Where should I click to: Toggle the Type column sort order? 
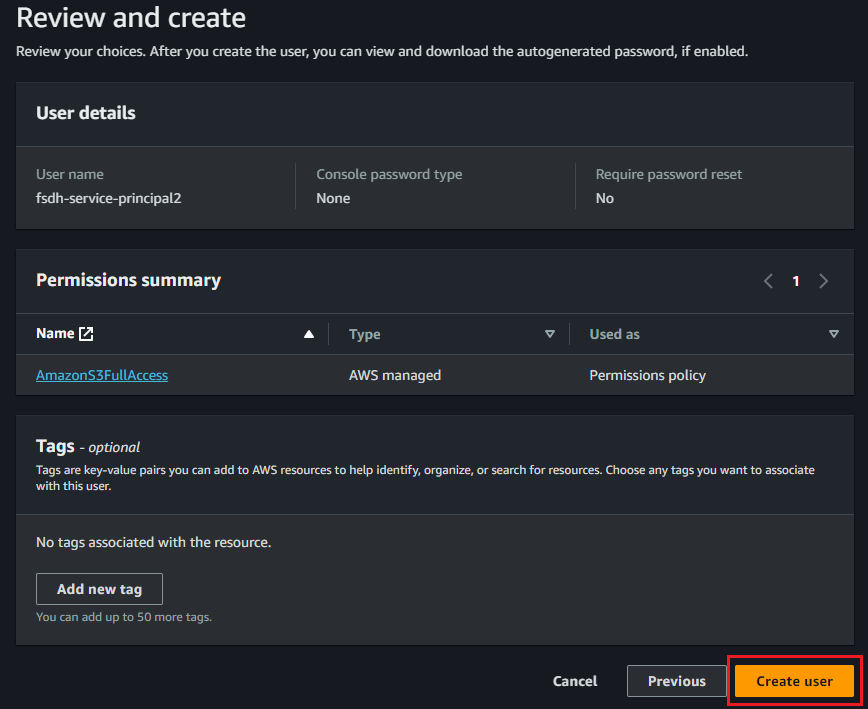550,333
